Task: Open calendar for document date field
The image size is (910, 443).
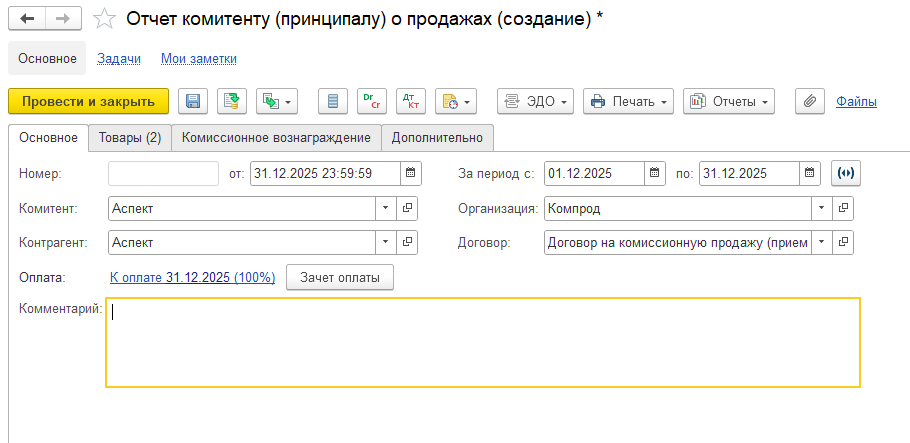Action: coord(410,173)
